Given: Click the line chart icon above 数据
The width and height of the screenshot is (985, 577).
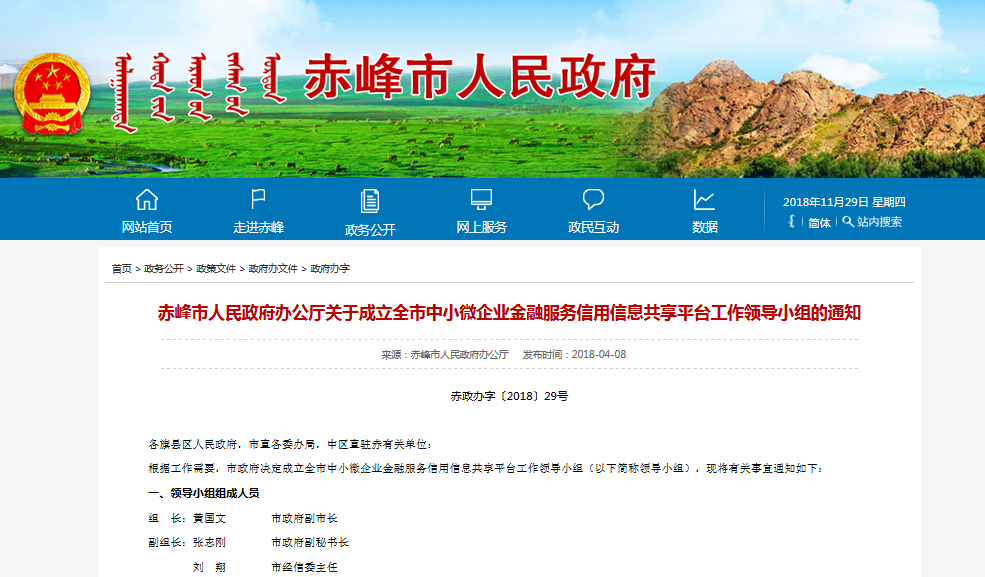Looking at the screenshot, I should [704, 199].
